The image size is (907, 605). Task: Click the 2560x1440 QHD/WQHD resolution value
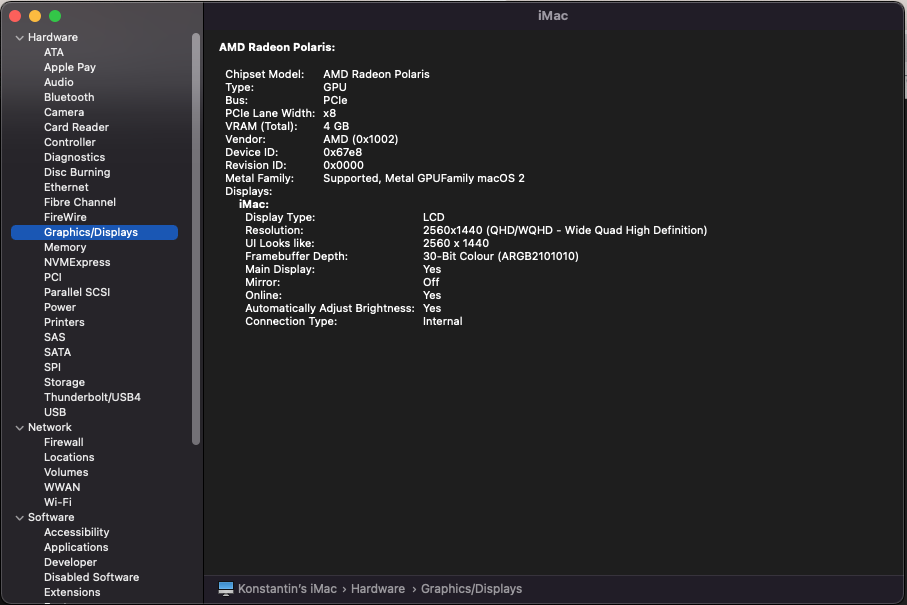pyautogui.click(x=565, y=230)
